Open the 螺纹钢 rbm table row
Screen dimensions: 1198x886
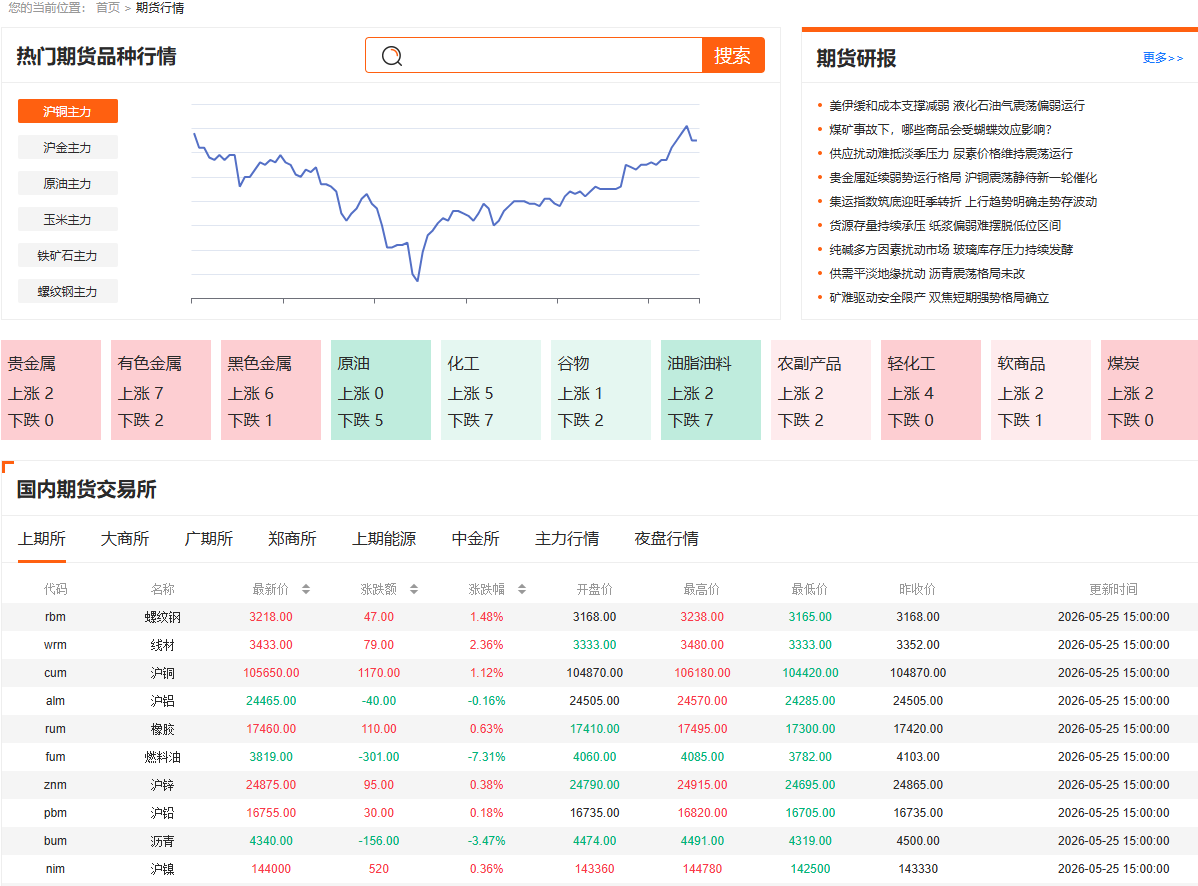599,617
